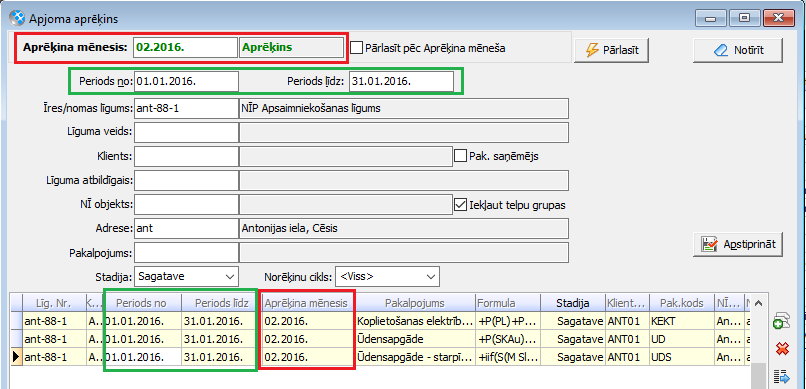This screenshot has height=389, width=806.
Task: Click the list with blue arrow icon
Action: tap(782, 376)
